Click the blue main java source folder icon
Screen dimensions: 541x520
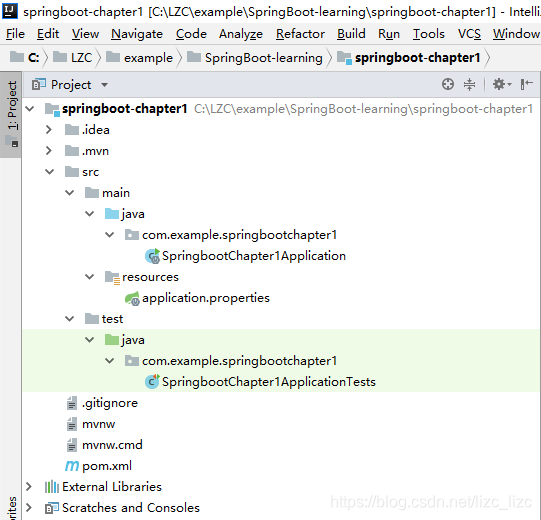[112, 214]
